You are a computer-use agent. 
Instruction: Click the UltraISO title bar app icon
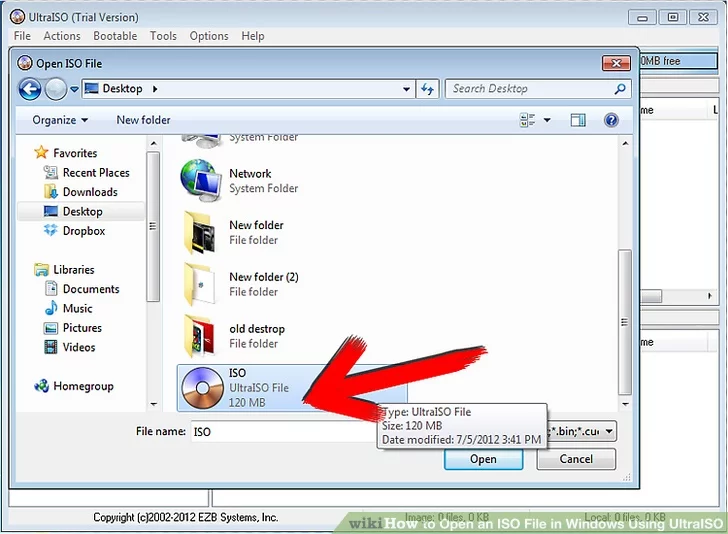pos(18,17)
